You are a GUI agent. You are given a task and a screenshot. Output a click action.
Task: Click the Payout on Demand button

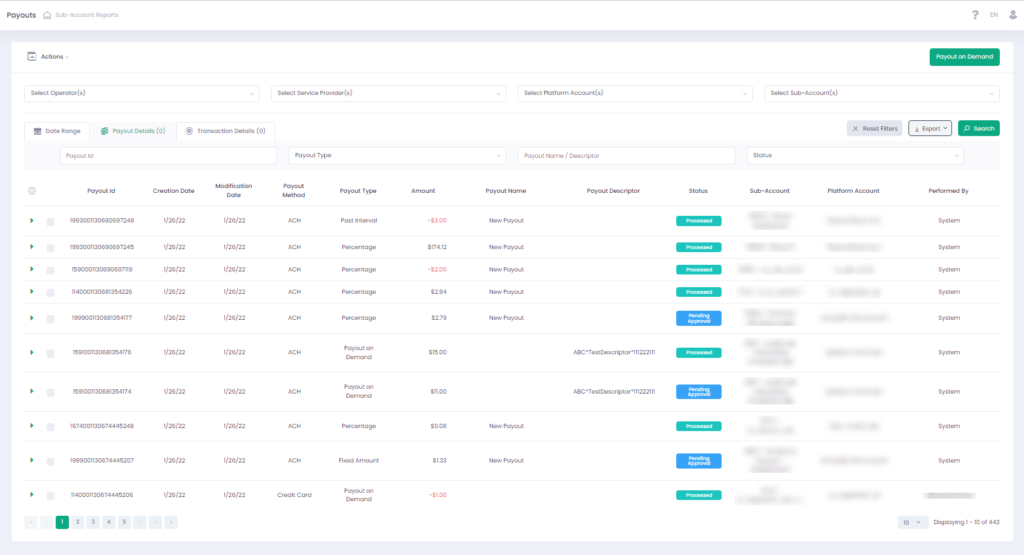tap(964, 57)
